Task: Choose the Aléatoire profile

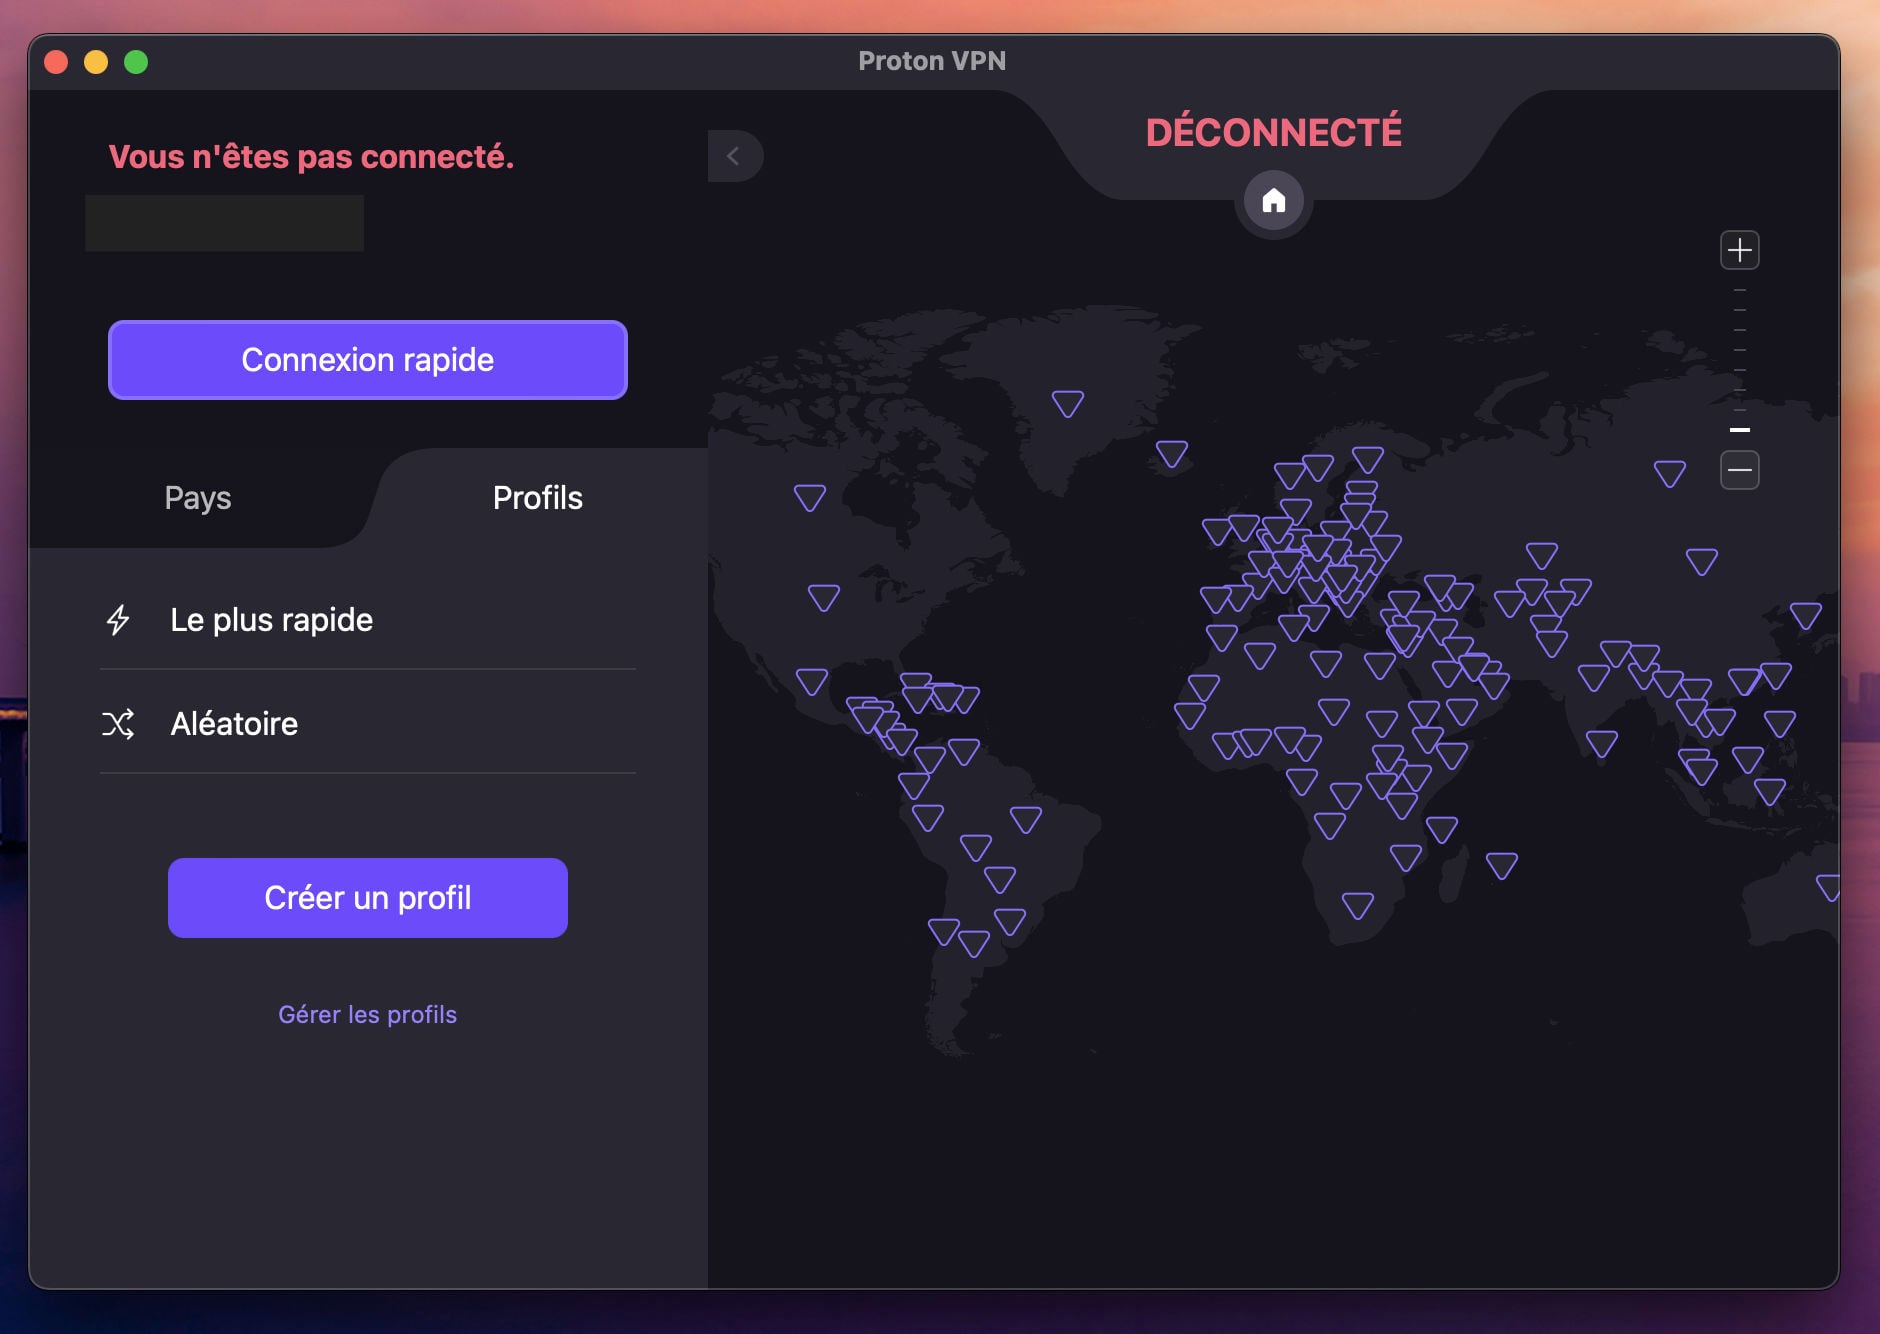Action: [x=368, y=724]
